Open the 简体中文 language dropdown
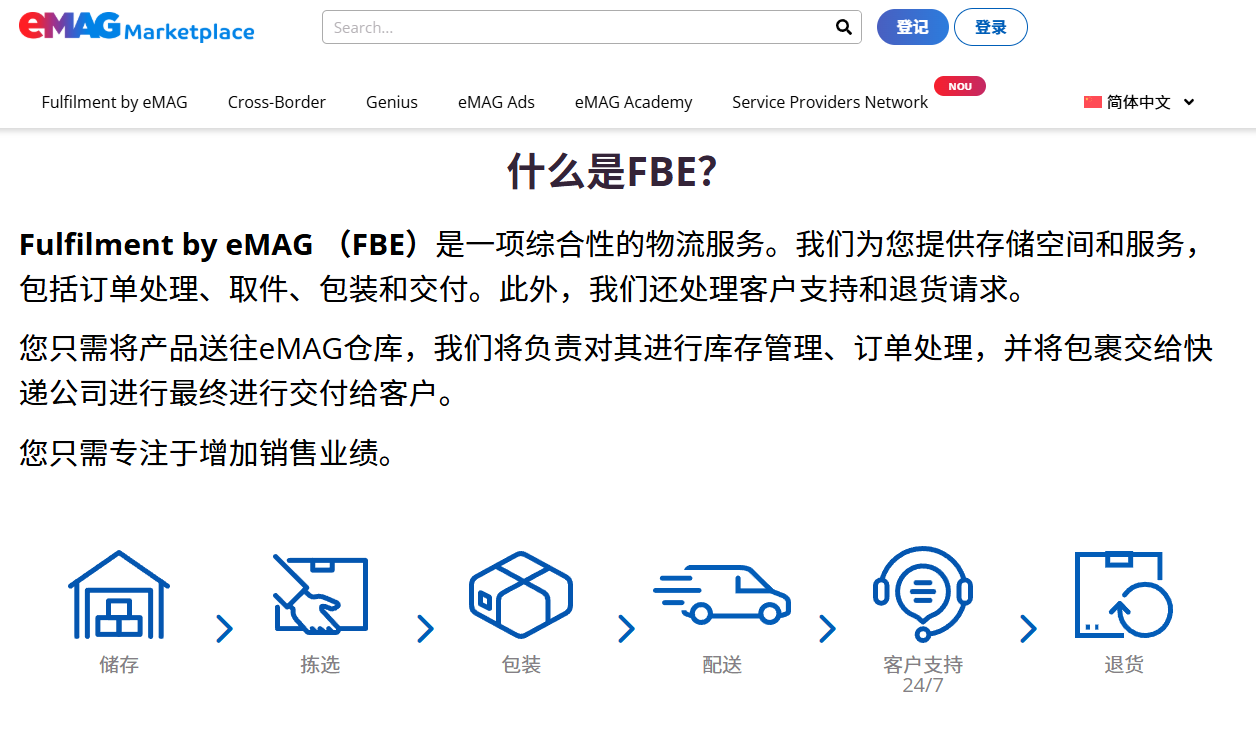1256x746 pixels. pyautogui.click(x=1140, y=102)
